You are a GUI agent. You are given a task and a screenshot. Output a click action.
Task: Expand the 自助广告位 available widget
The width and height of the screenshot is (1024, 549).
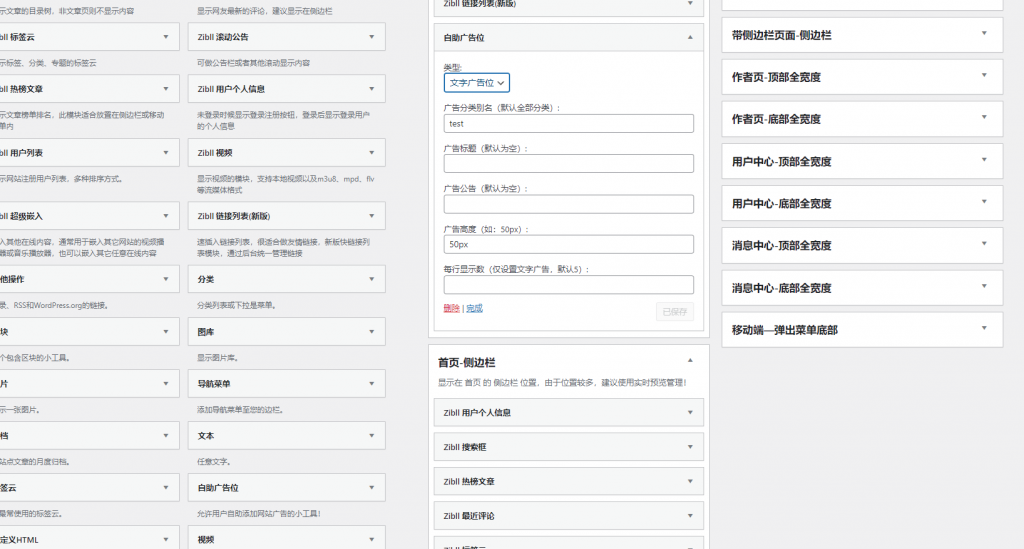pos(372,488)
